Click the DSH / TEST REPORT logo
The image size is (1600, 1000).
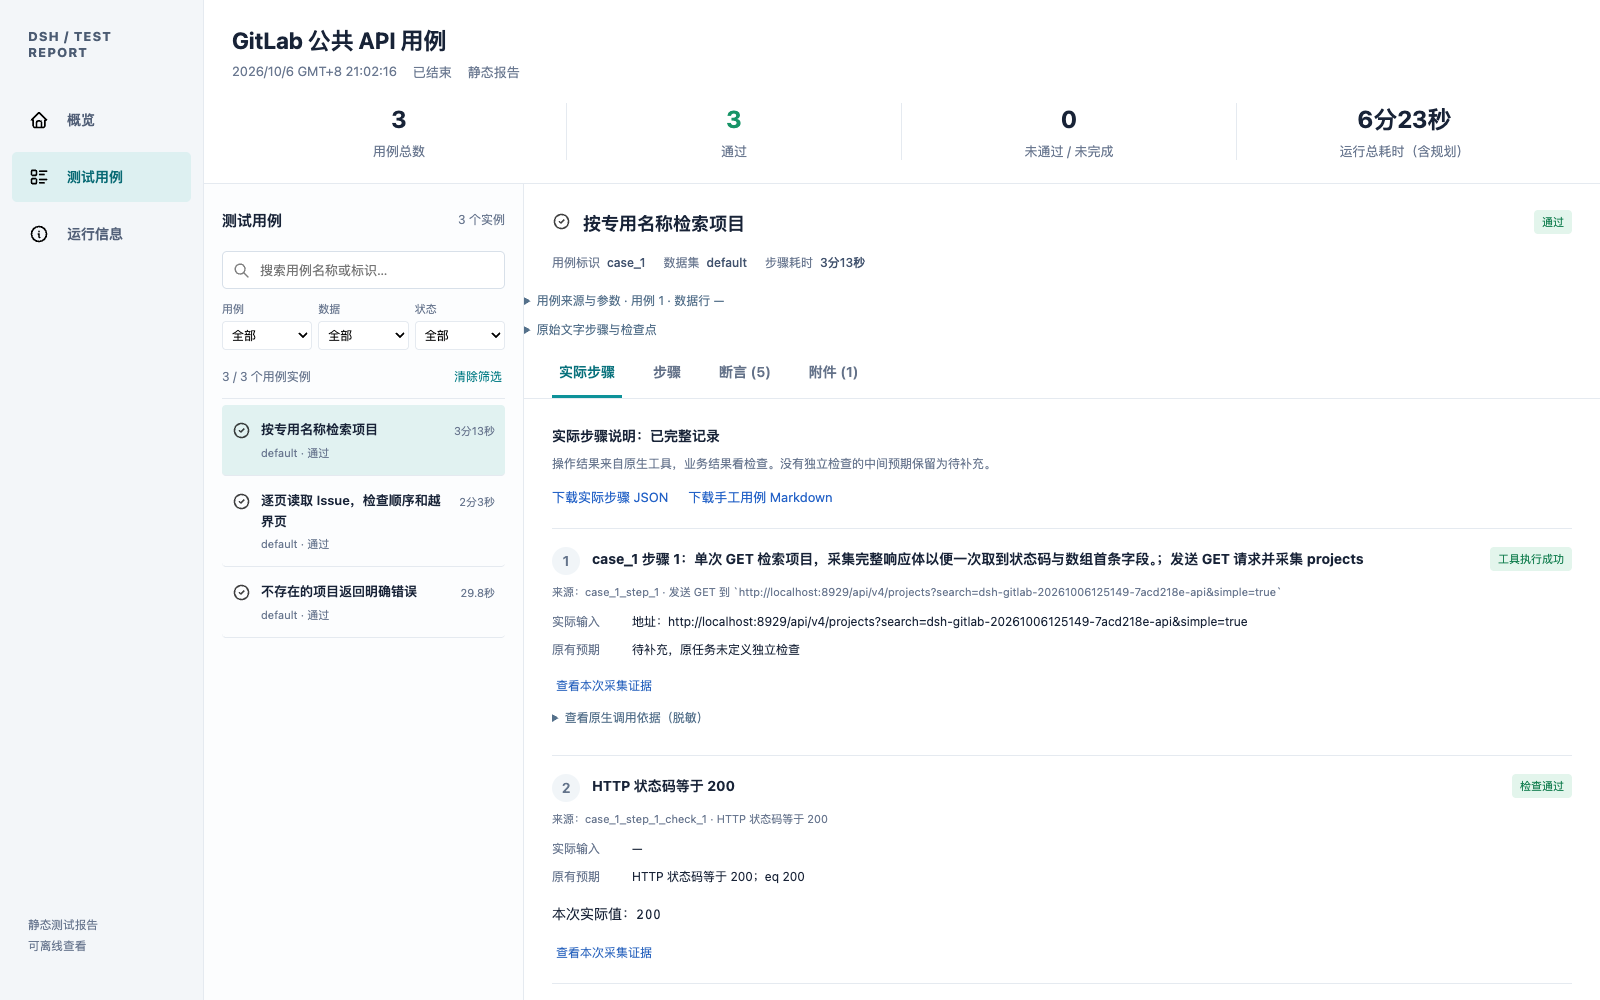(69, 45)
